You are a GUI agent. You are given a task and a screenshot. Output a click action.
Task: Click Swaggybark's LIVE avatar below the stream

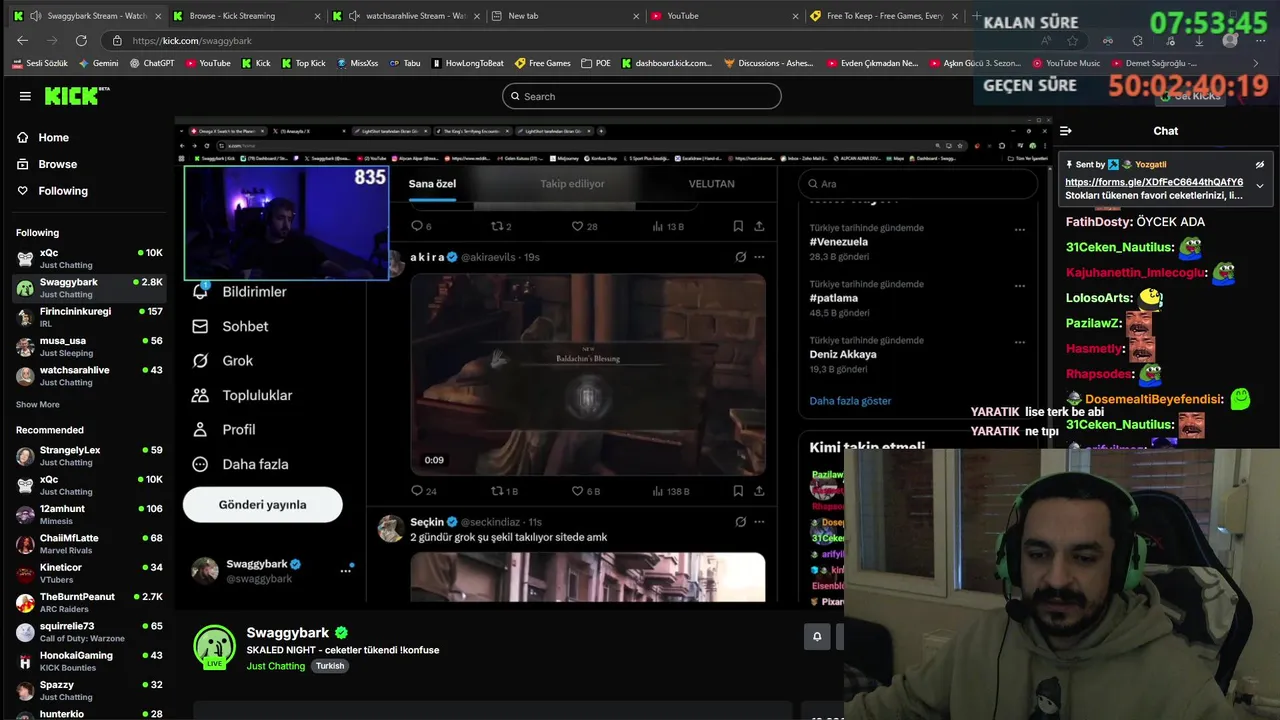pos(214,647)
